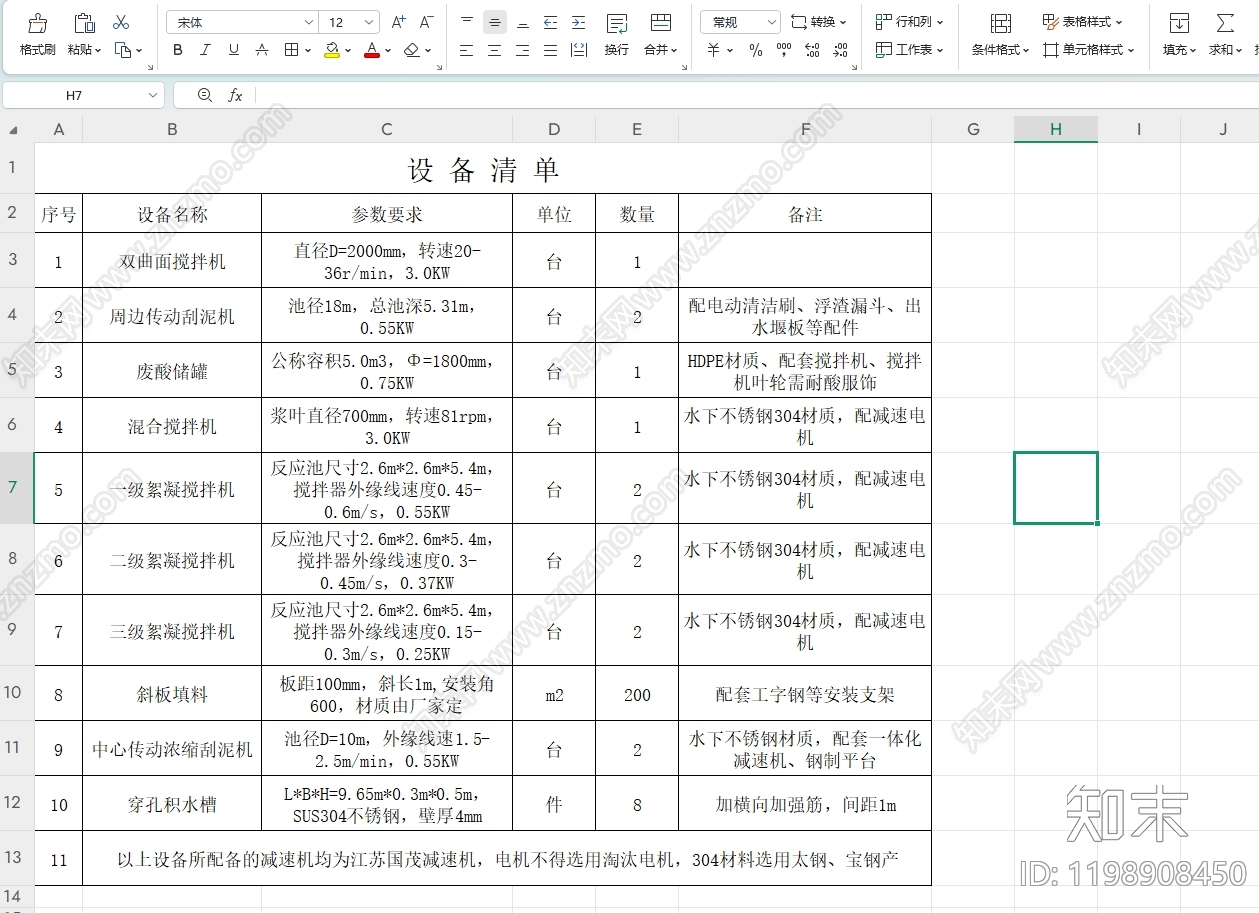Open Table Styles (表格样式) menu
Image resolution: width=1259 pixels, height=913 pixels.
tap(1082, 22)
